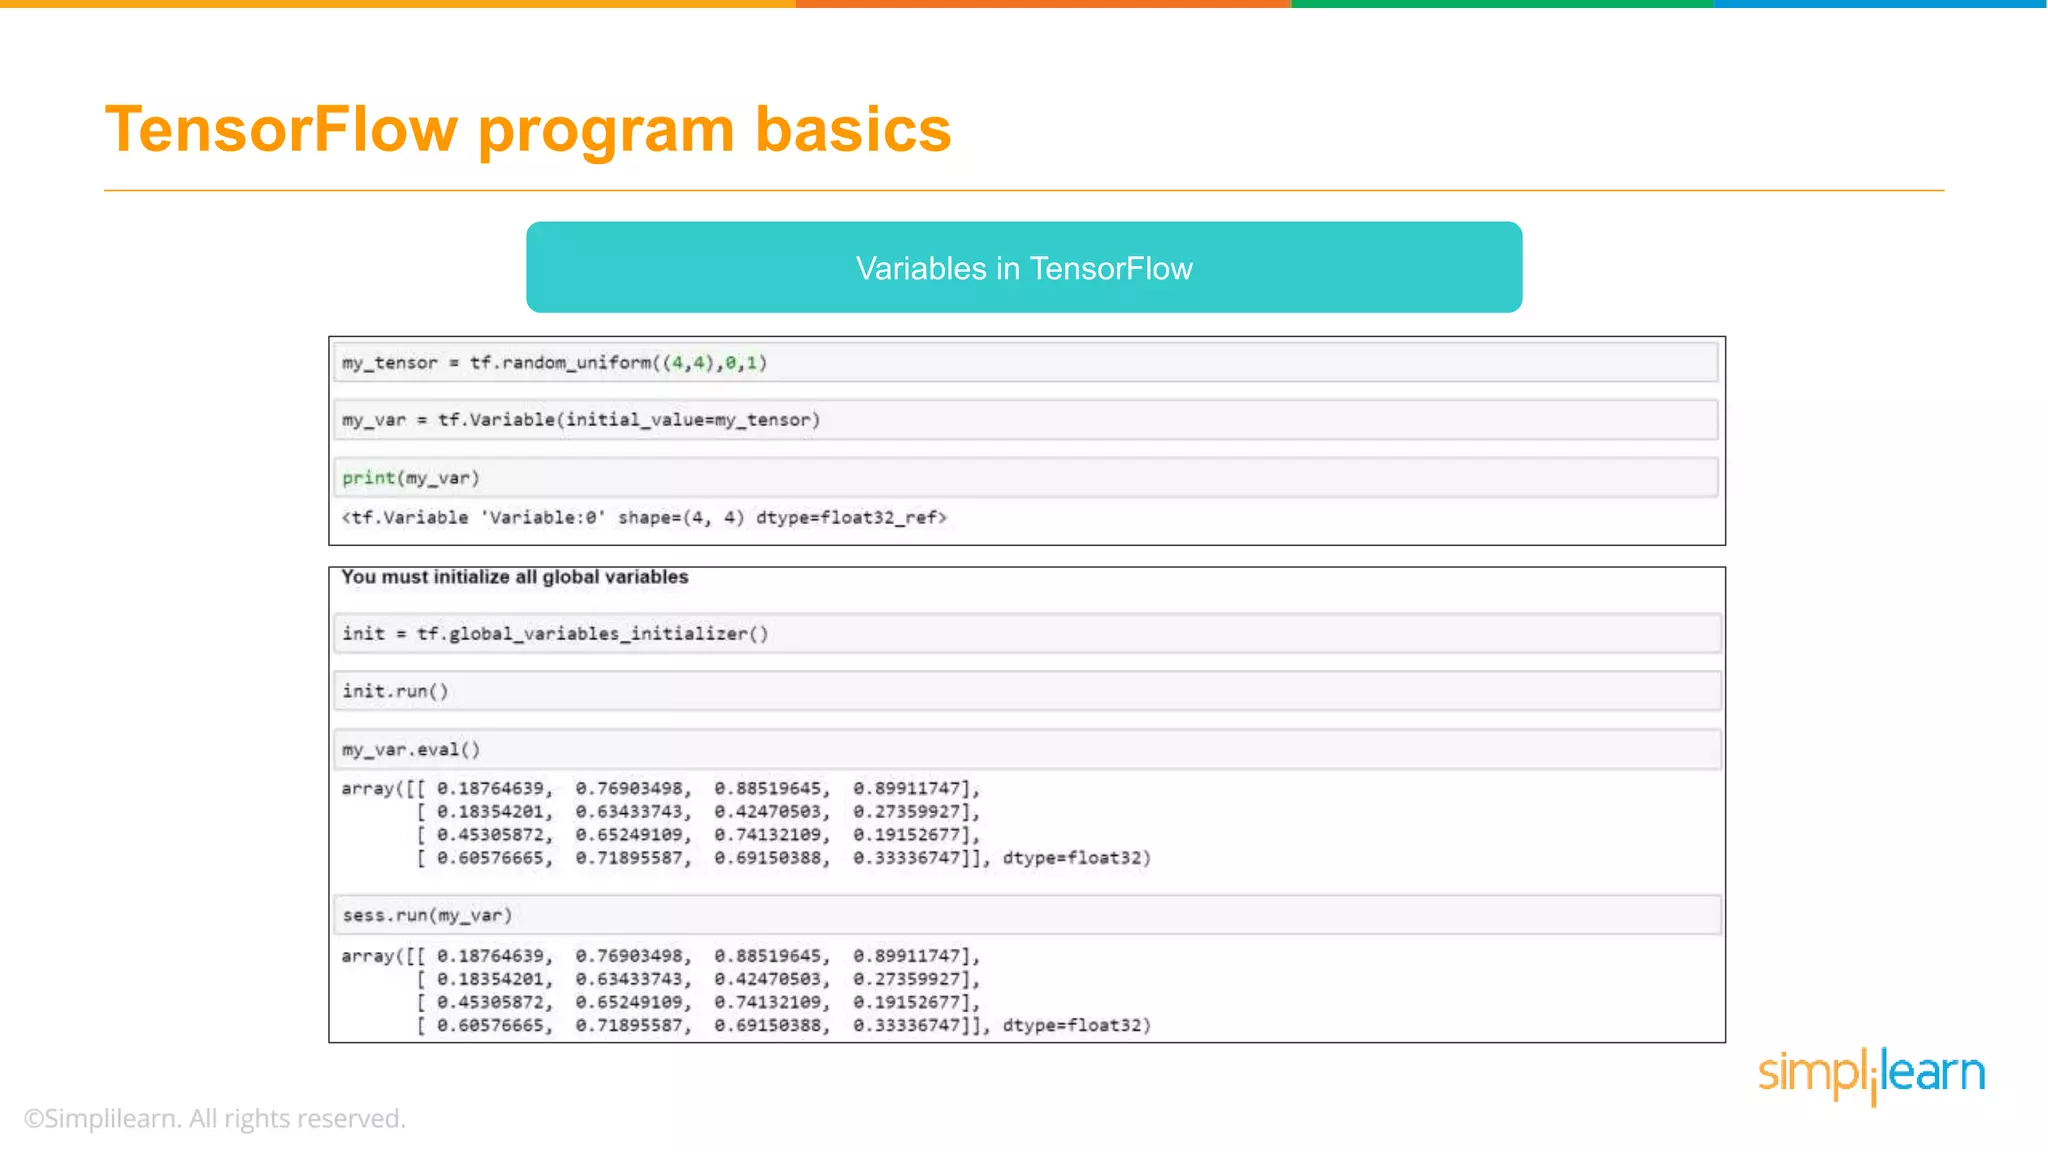This screenshot has width=2048, height=1152.
Task: Click the Simplilearn copyright notice
Action: (x=215, y=1118)
